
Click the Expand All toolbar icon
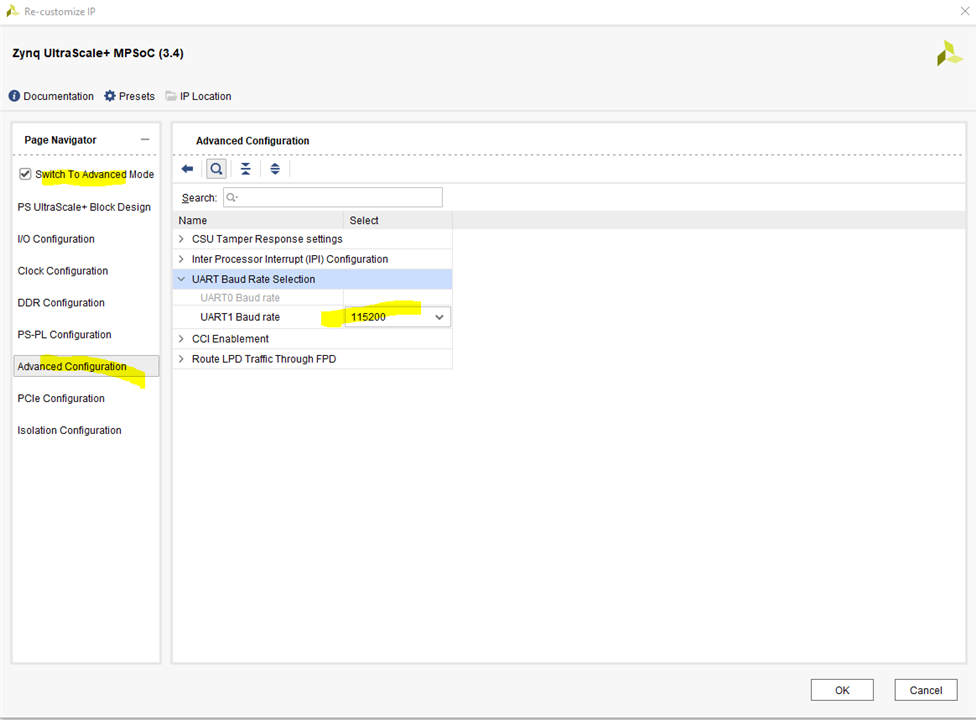[275, 169]
